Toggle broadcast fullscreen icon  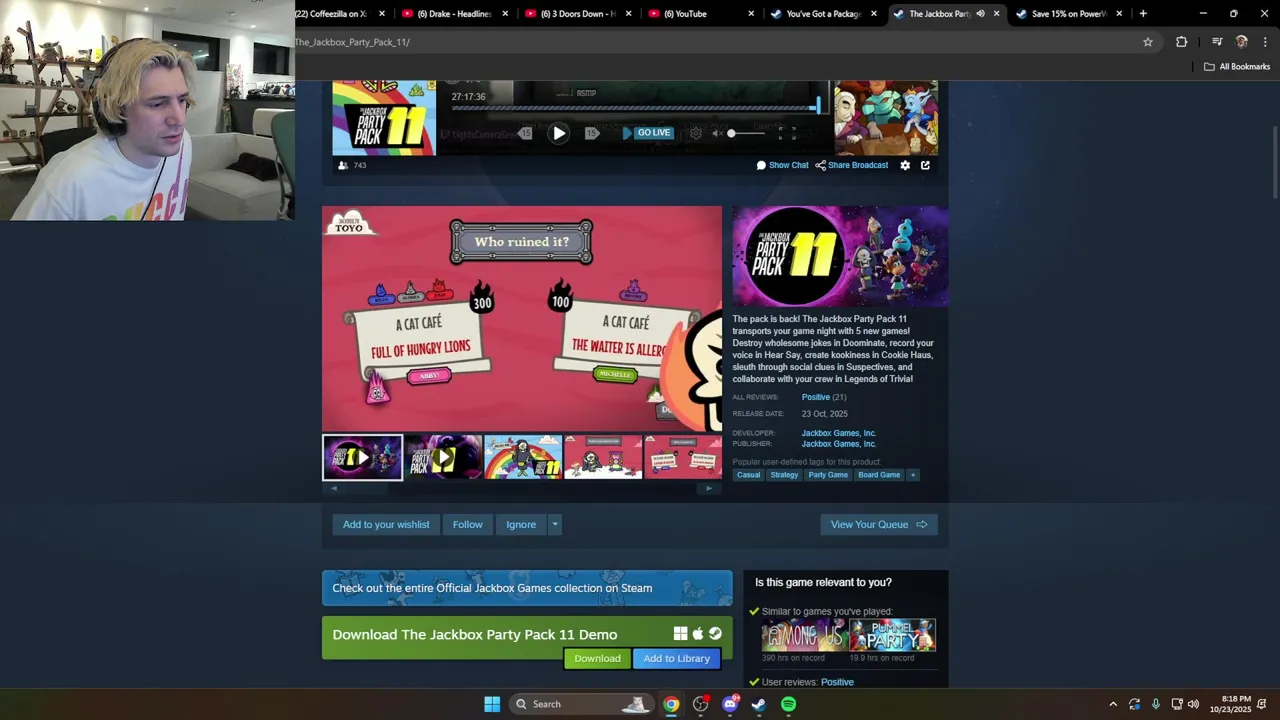pos(787,133)
